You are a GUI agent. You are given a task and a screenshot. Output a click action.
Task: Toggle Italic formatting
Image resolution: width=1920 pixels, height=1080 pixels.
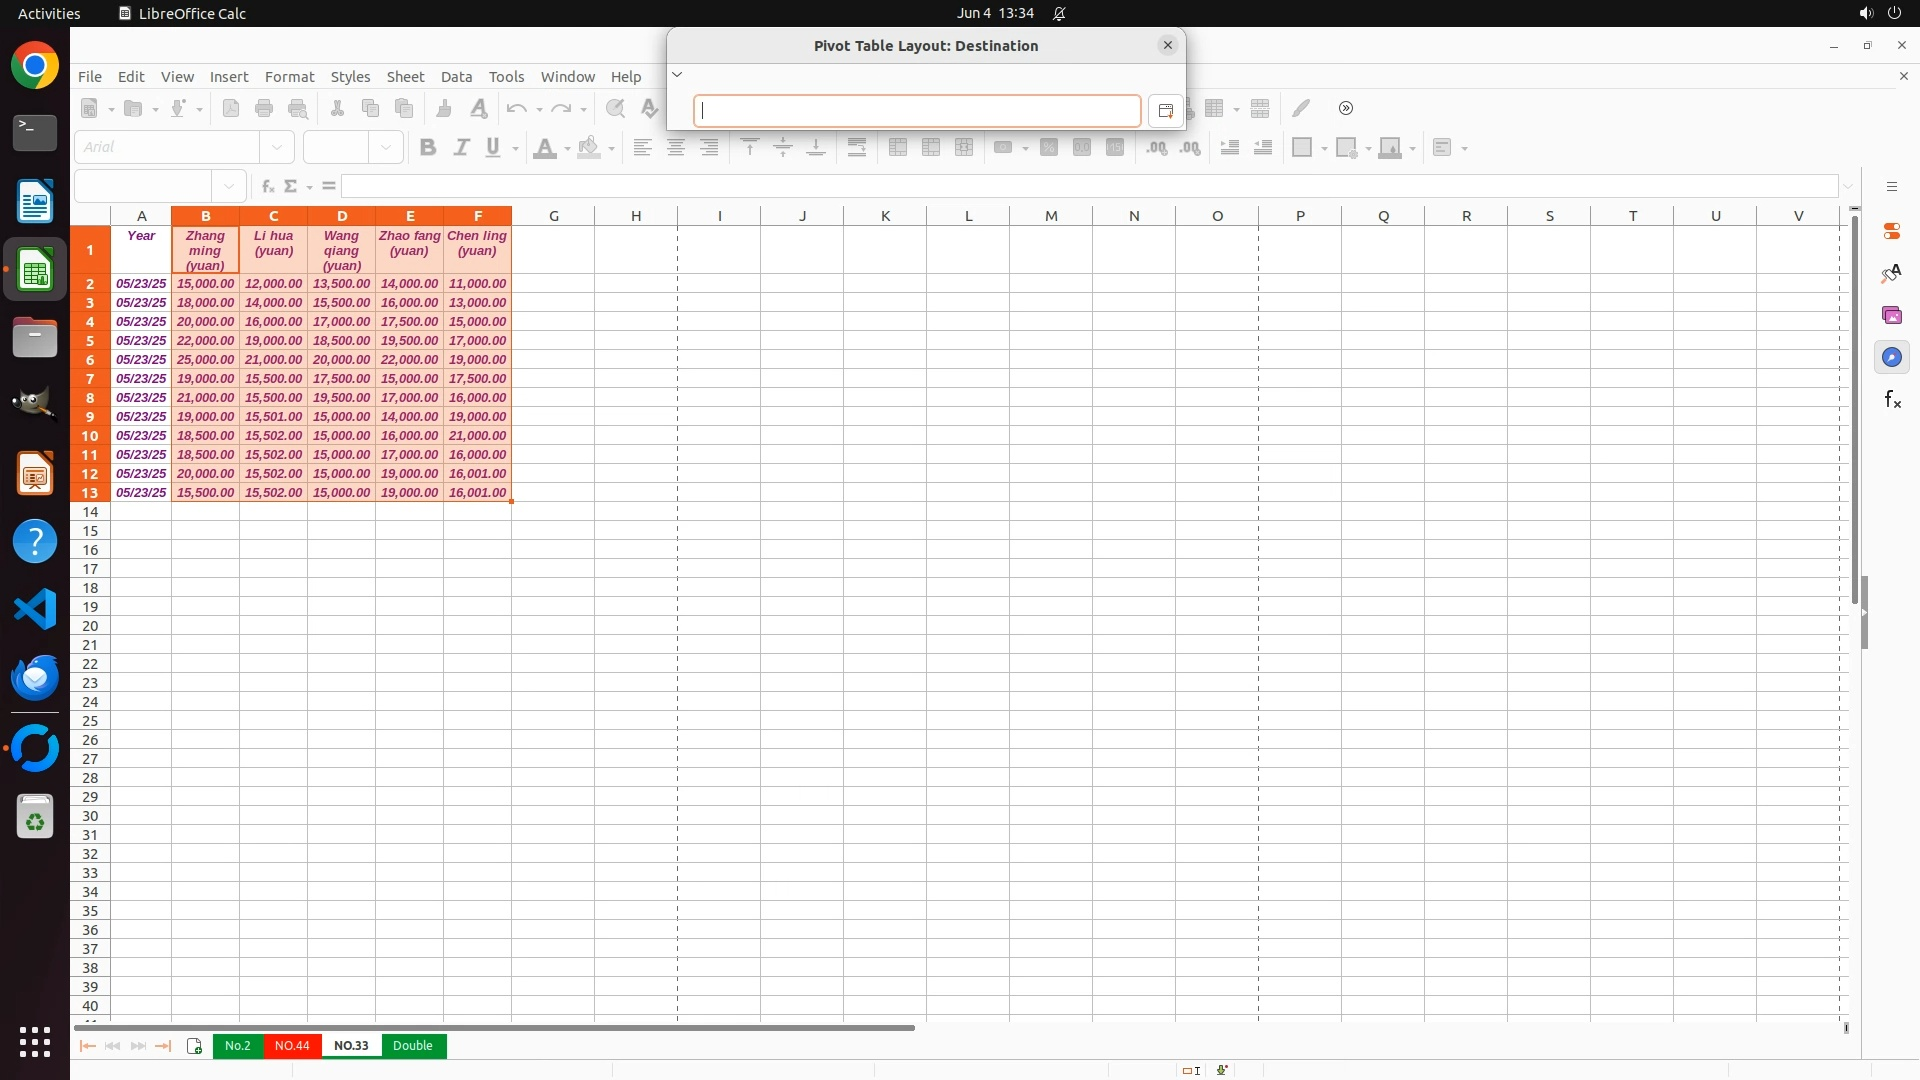461,148
